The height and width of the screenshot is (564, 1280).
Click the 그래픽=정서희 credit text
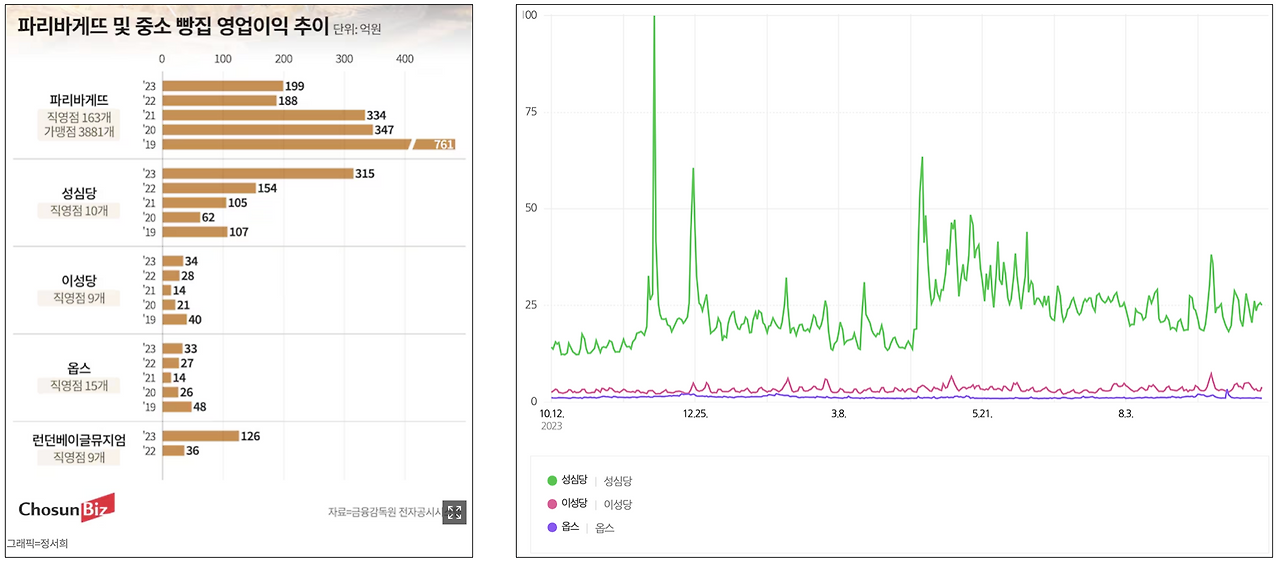point(38,544)
